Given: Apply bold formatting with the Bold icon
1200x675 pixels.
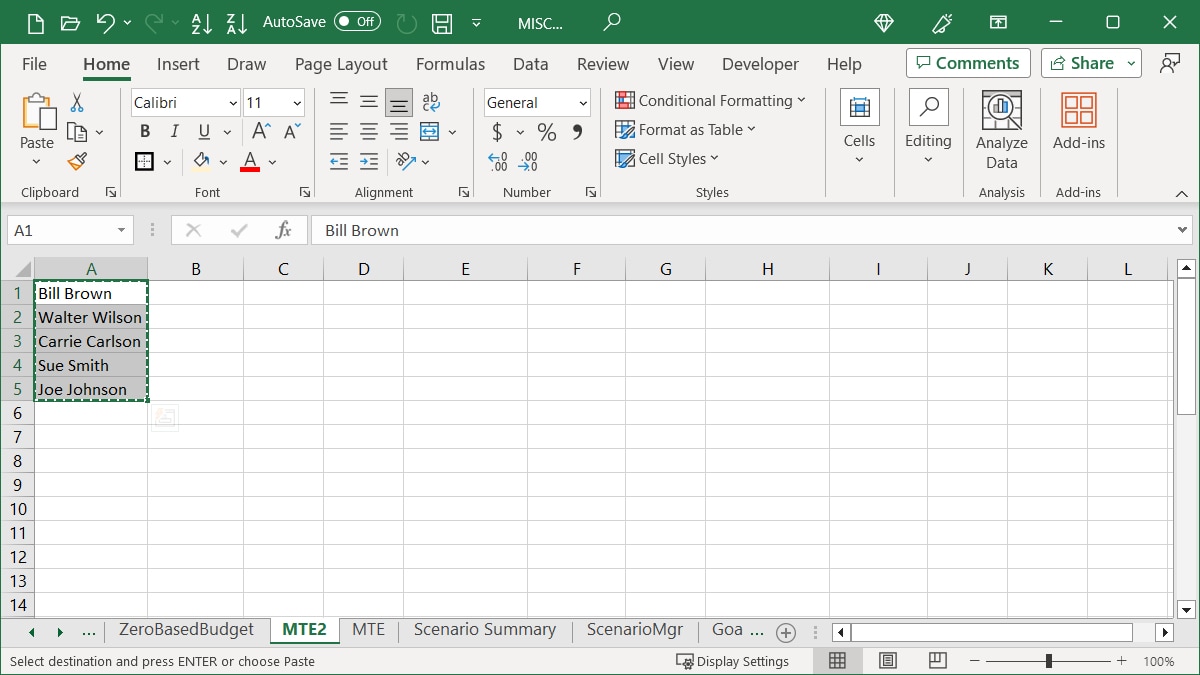Looking at the screenshot, I should [x=144, y=131].
